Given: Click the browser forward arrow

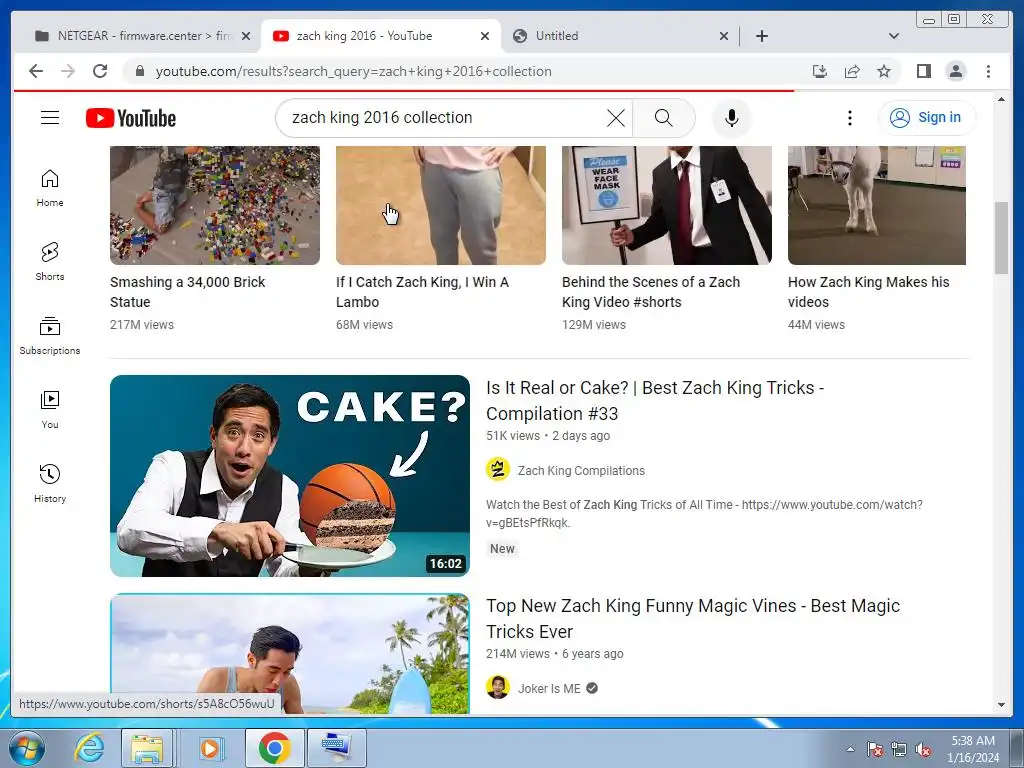Looking at the screenshot, I should tap(68, 71).
